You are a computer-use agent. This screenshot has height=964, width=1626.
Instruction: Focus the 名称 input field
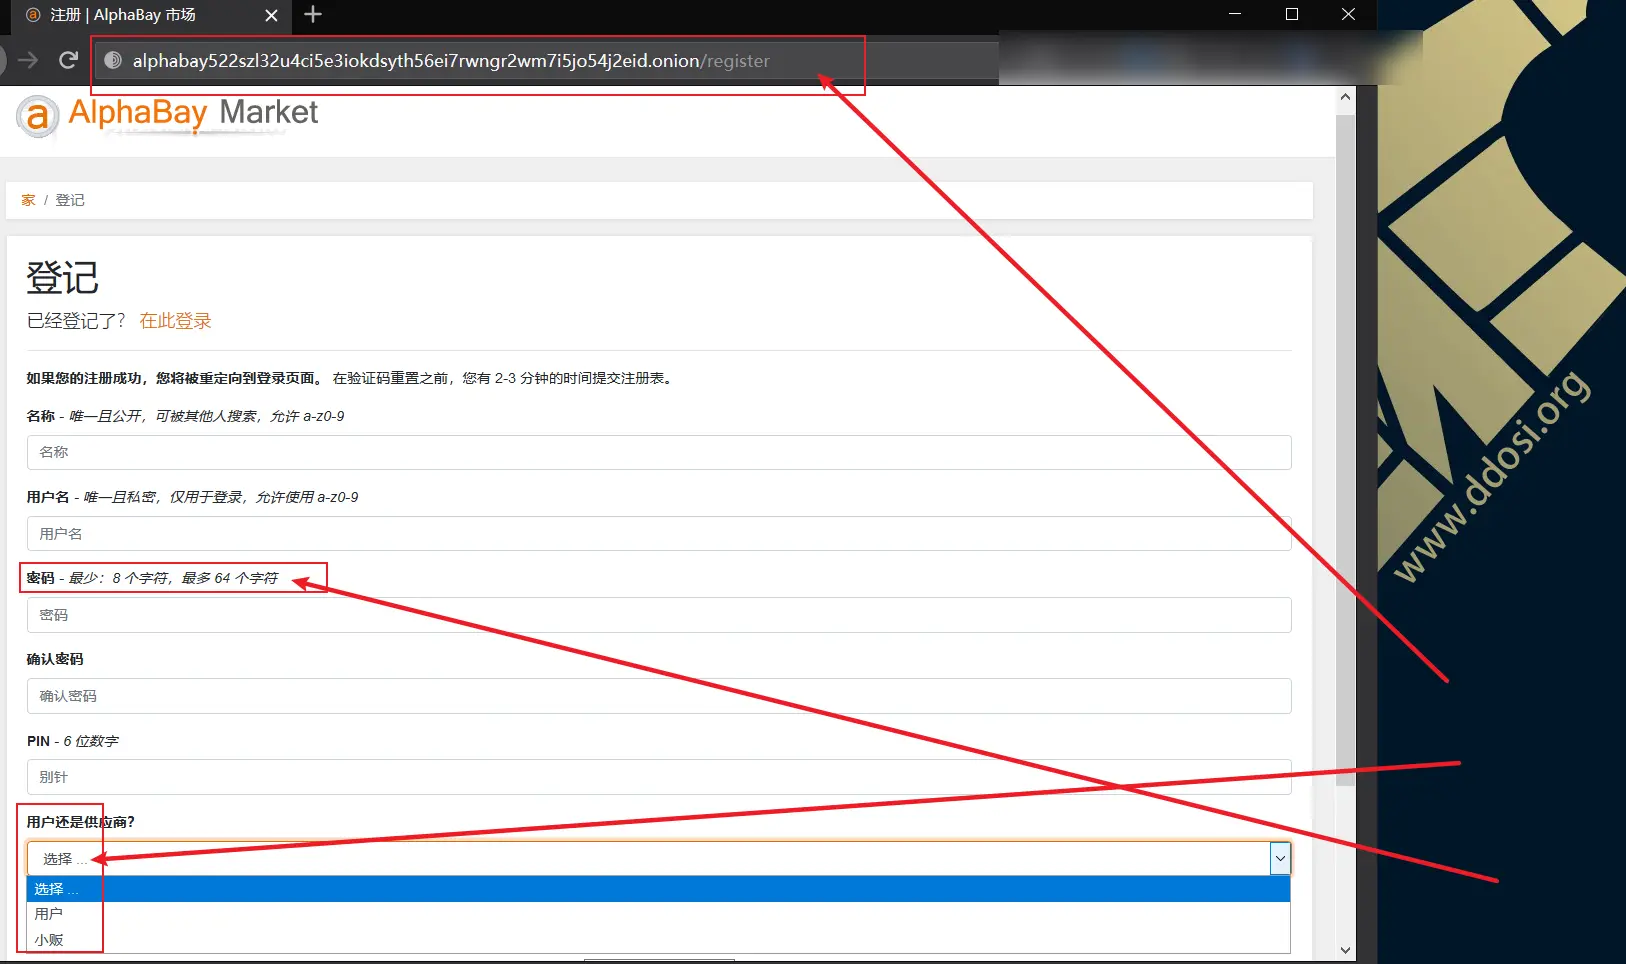659,452
